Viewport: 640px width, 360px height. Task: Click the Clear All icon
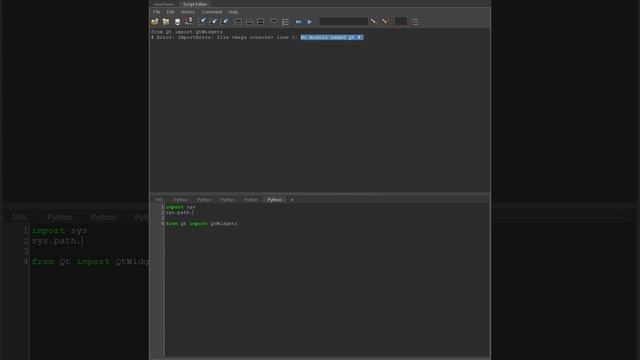[224, 21]
